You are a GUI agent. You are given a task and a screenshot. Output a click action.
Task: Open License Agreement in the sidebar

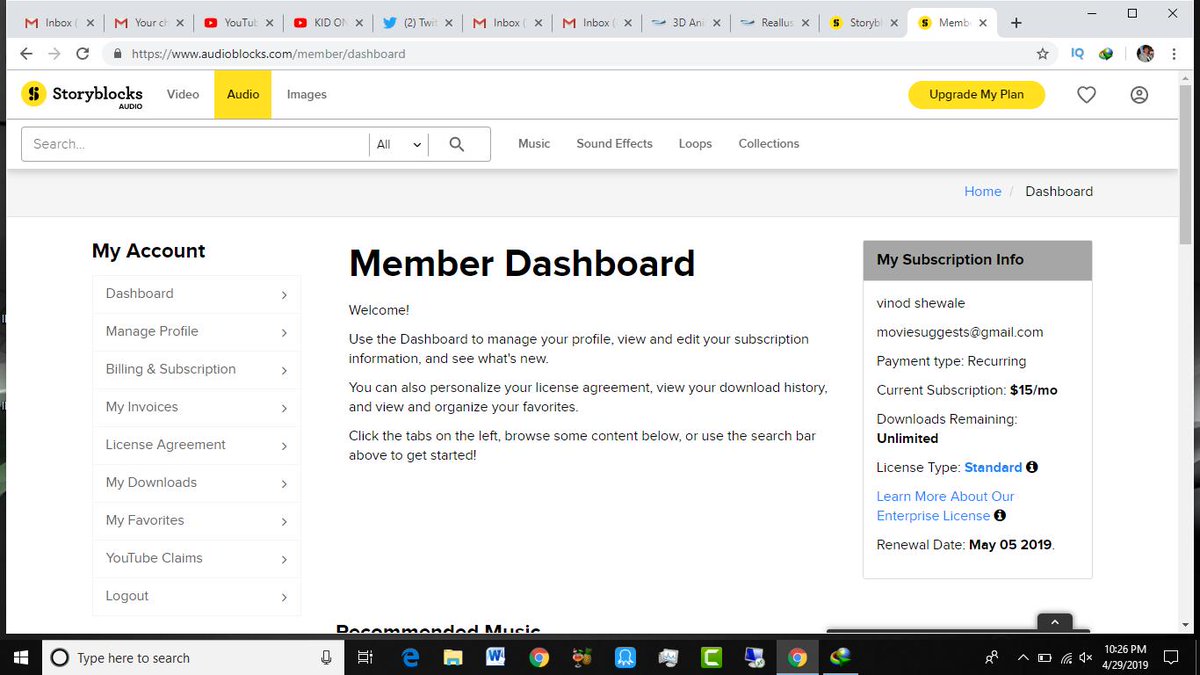(196, 445)
